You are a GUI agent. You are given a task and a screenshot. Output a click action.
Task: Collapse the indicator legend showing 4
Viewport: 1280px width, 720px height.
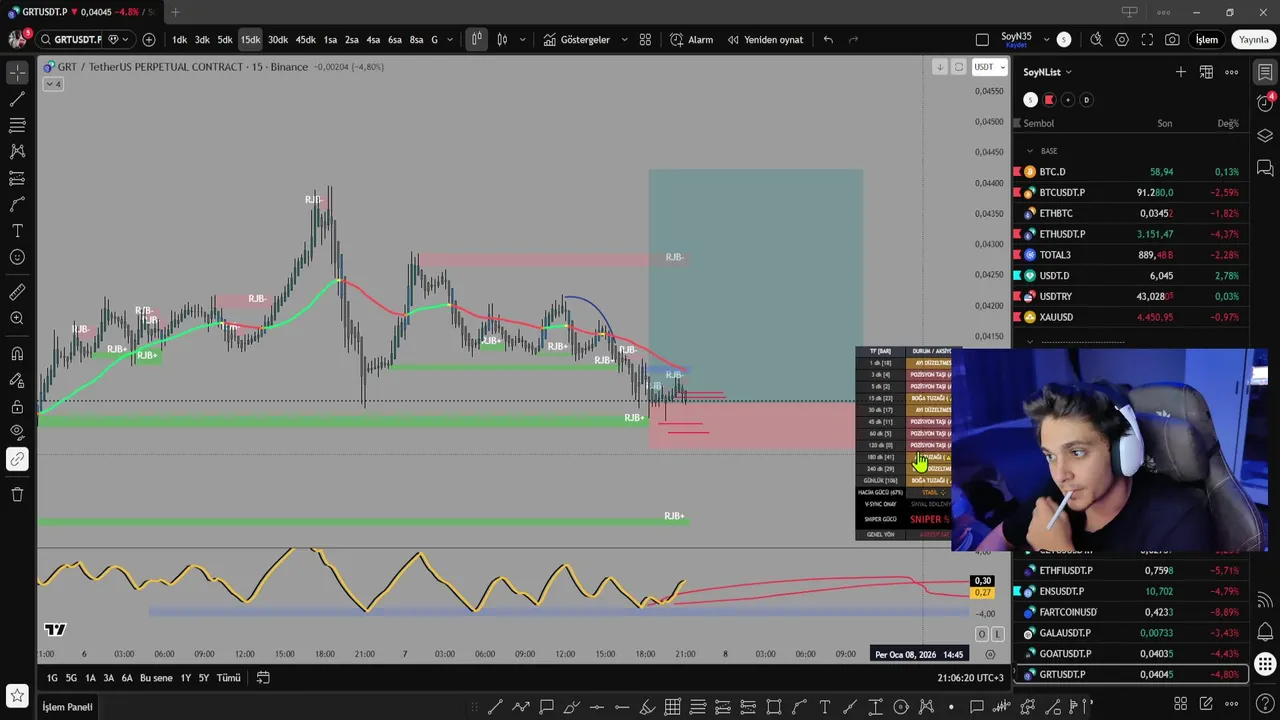click(x=53, y=84)
